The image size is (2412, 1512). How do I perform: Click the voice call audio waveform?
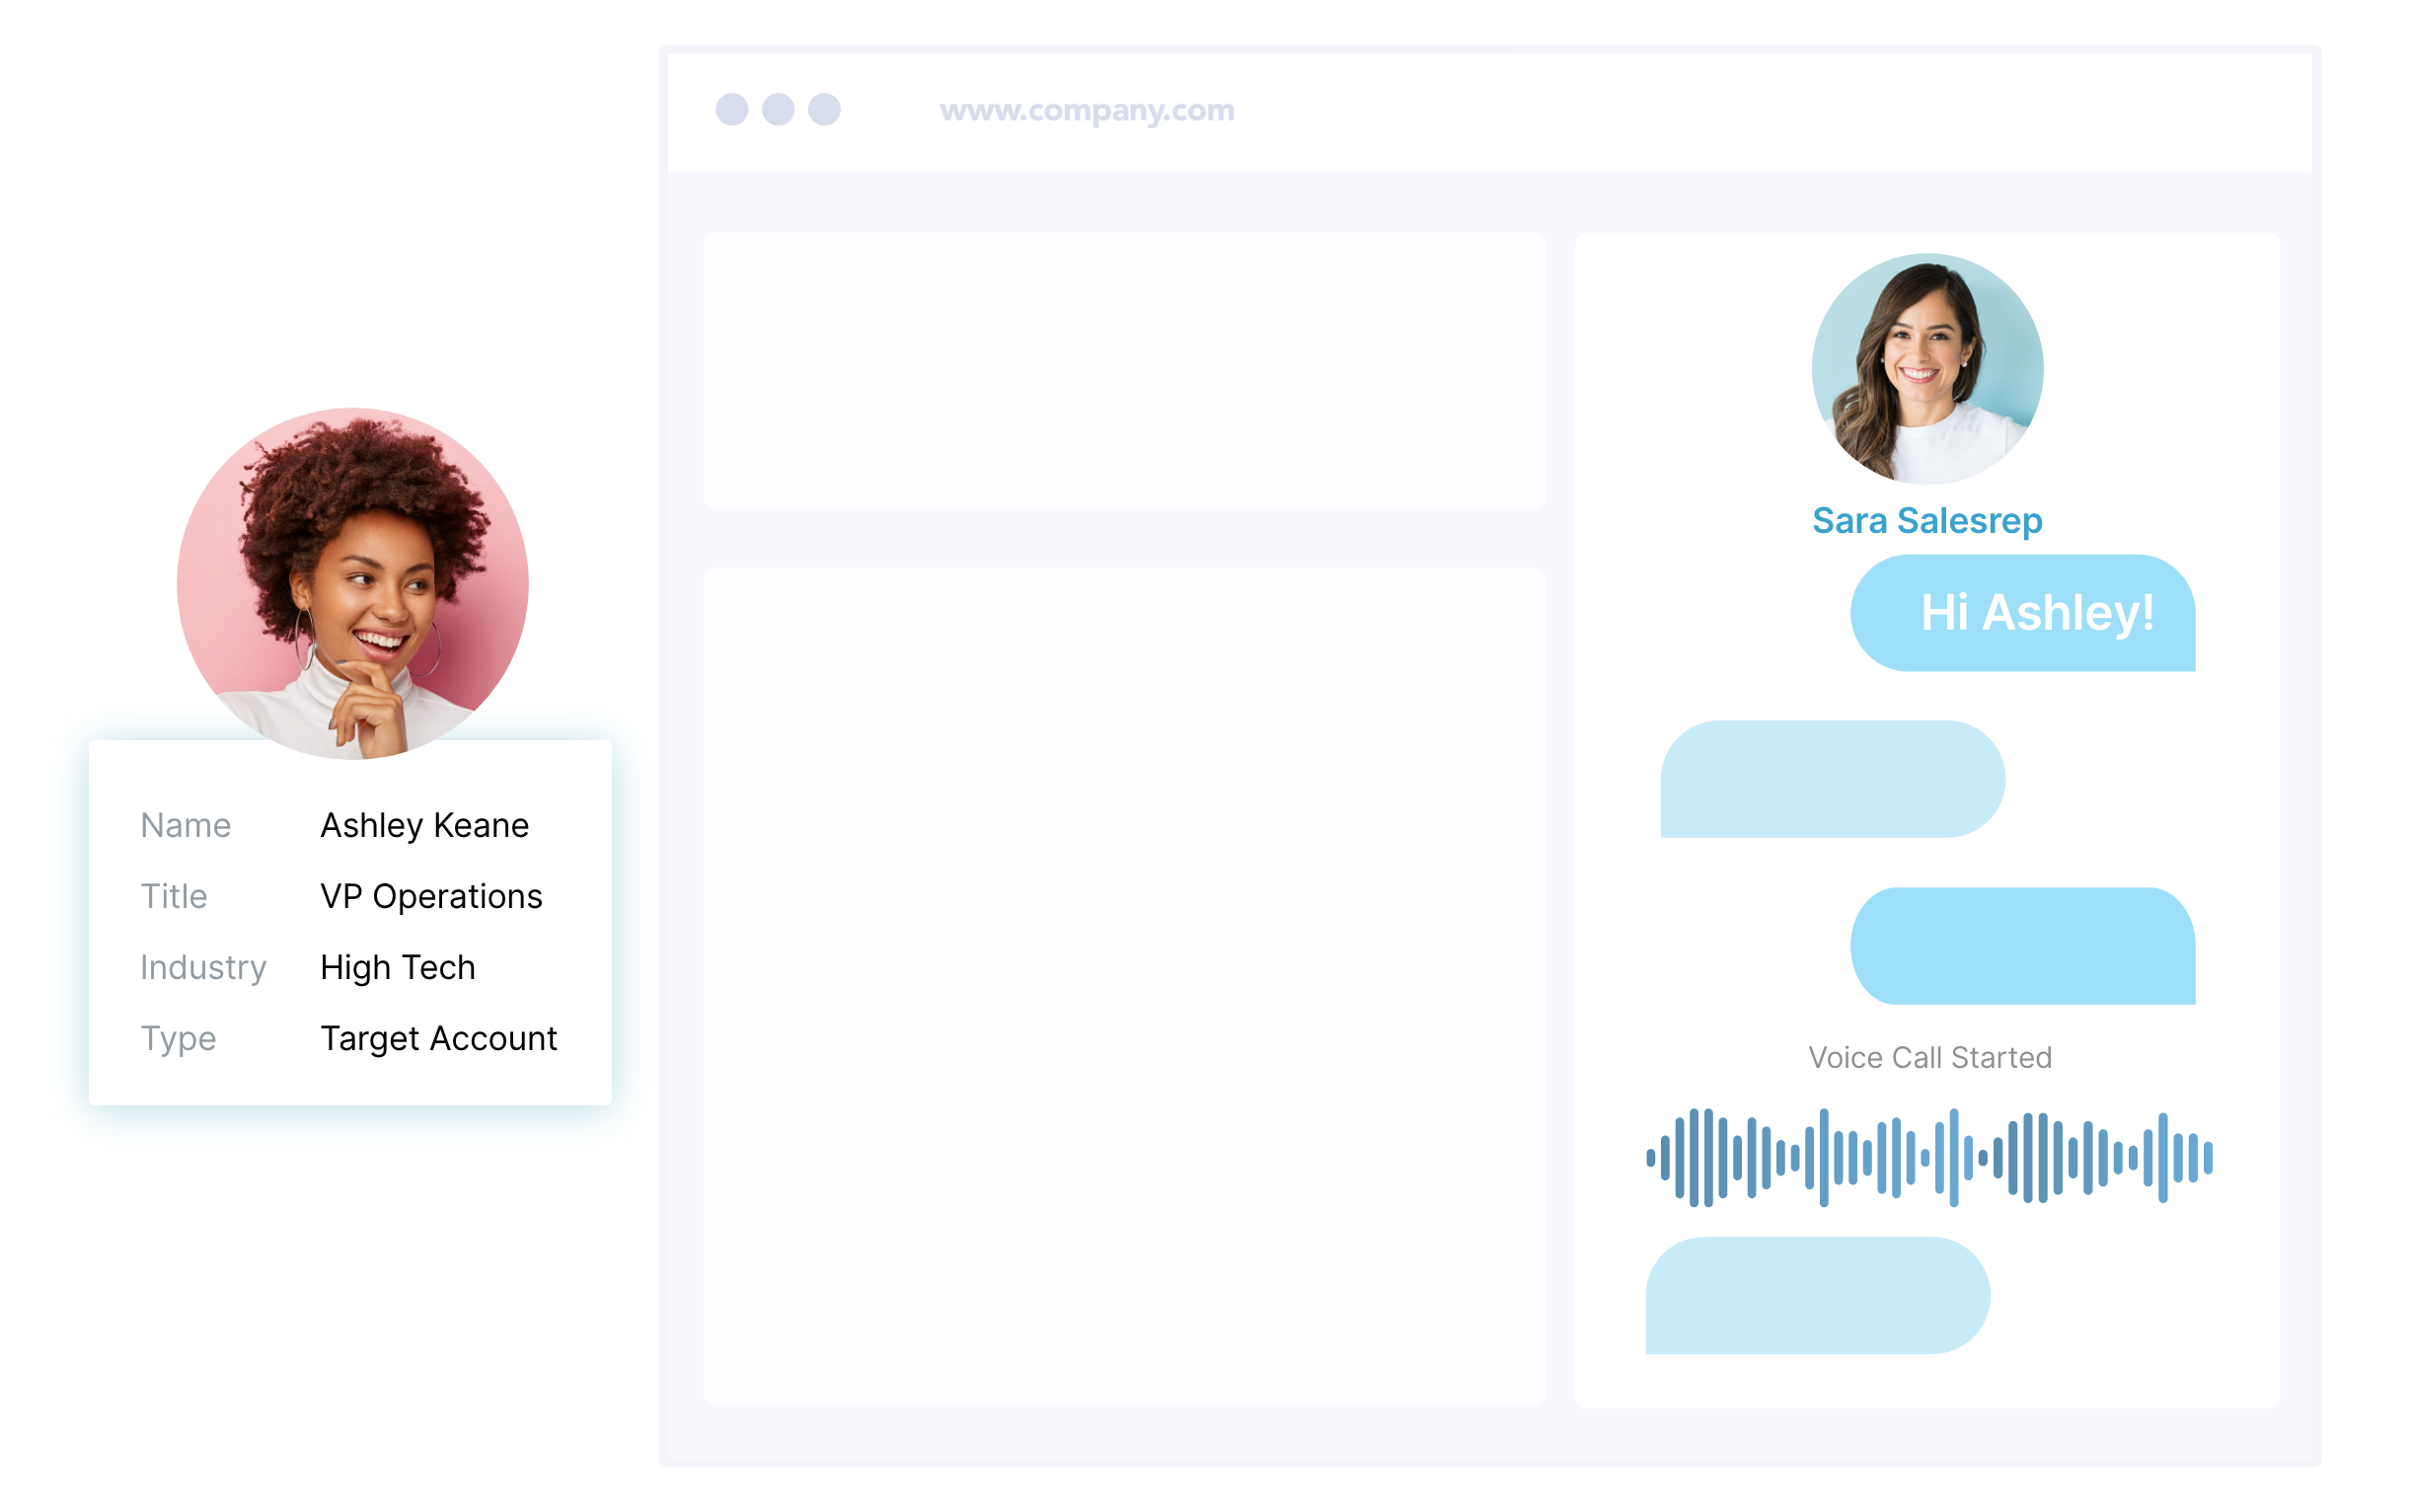click(1929, 1157)
